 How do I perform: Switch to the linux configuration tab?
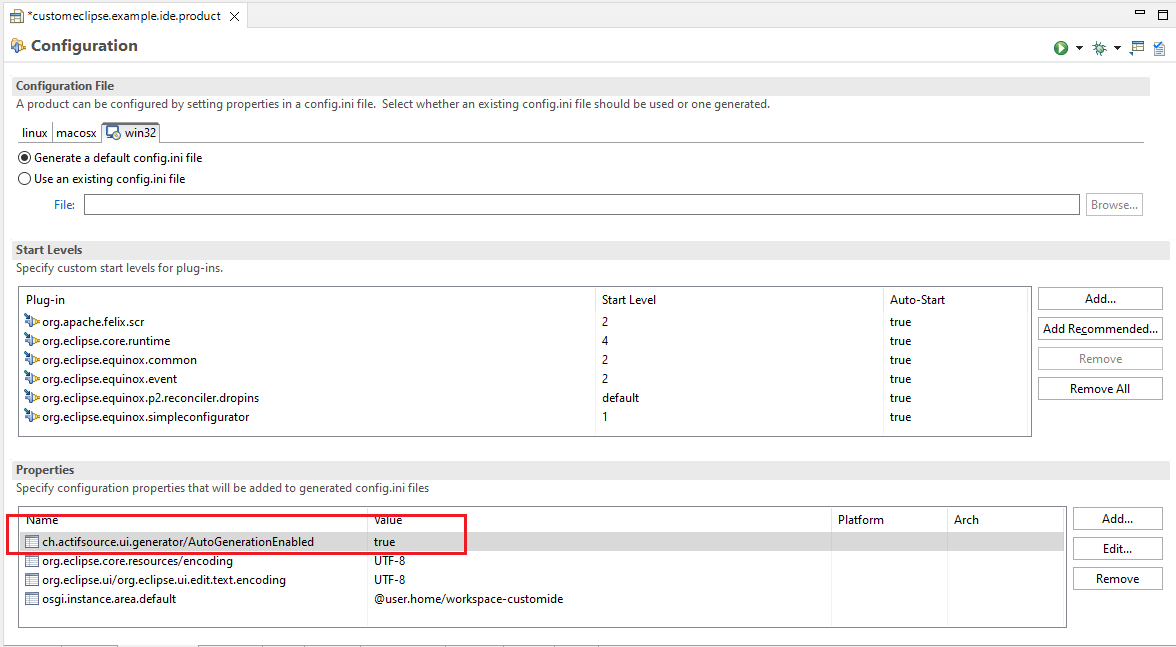(35, 133)
